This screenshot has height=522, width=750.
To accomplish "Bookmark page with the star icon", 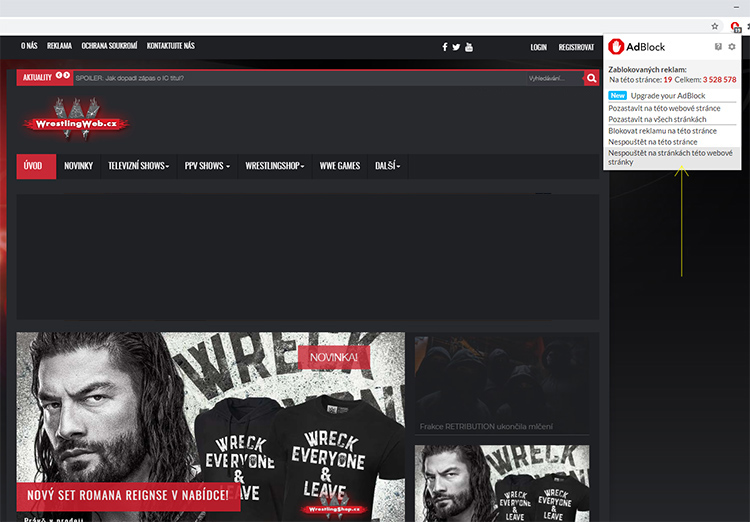I will 715,26.
